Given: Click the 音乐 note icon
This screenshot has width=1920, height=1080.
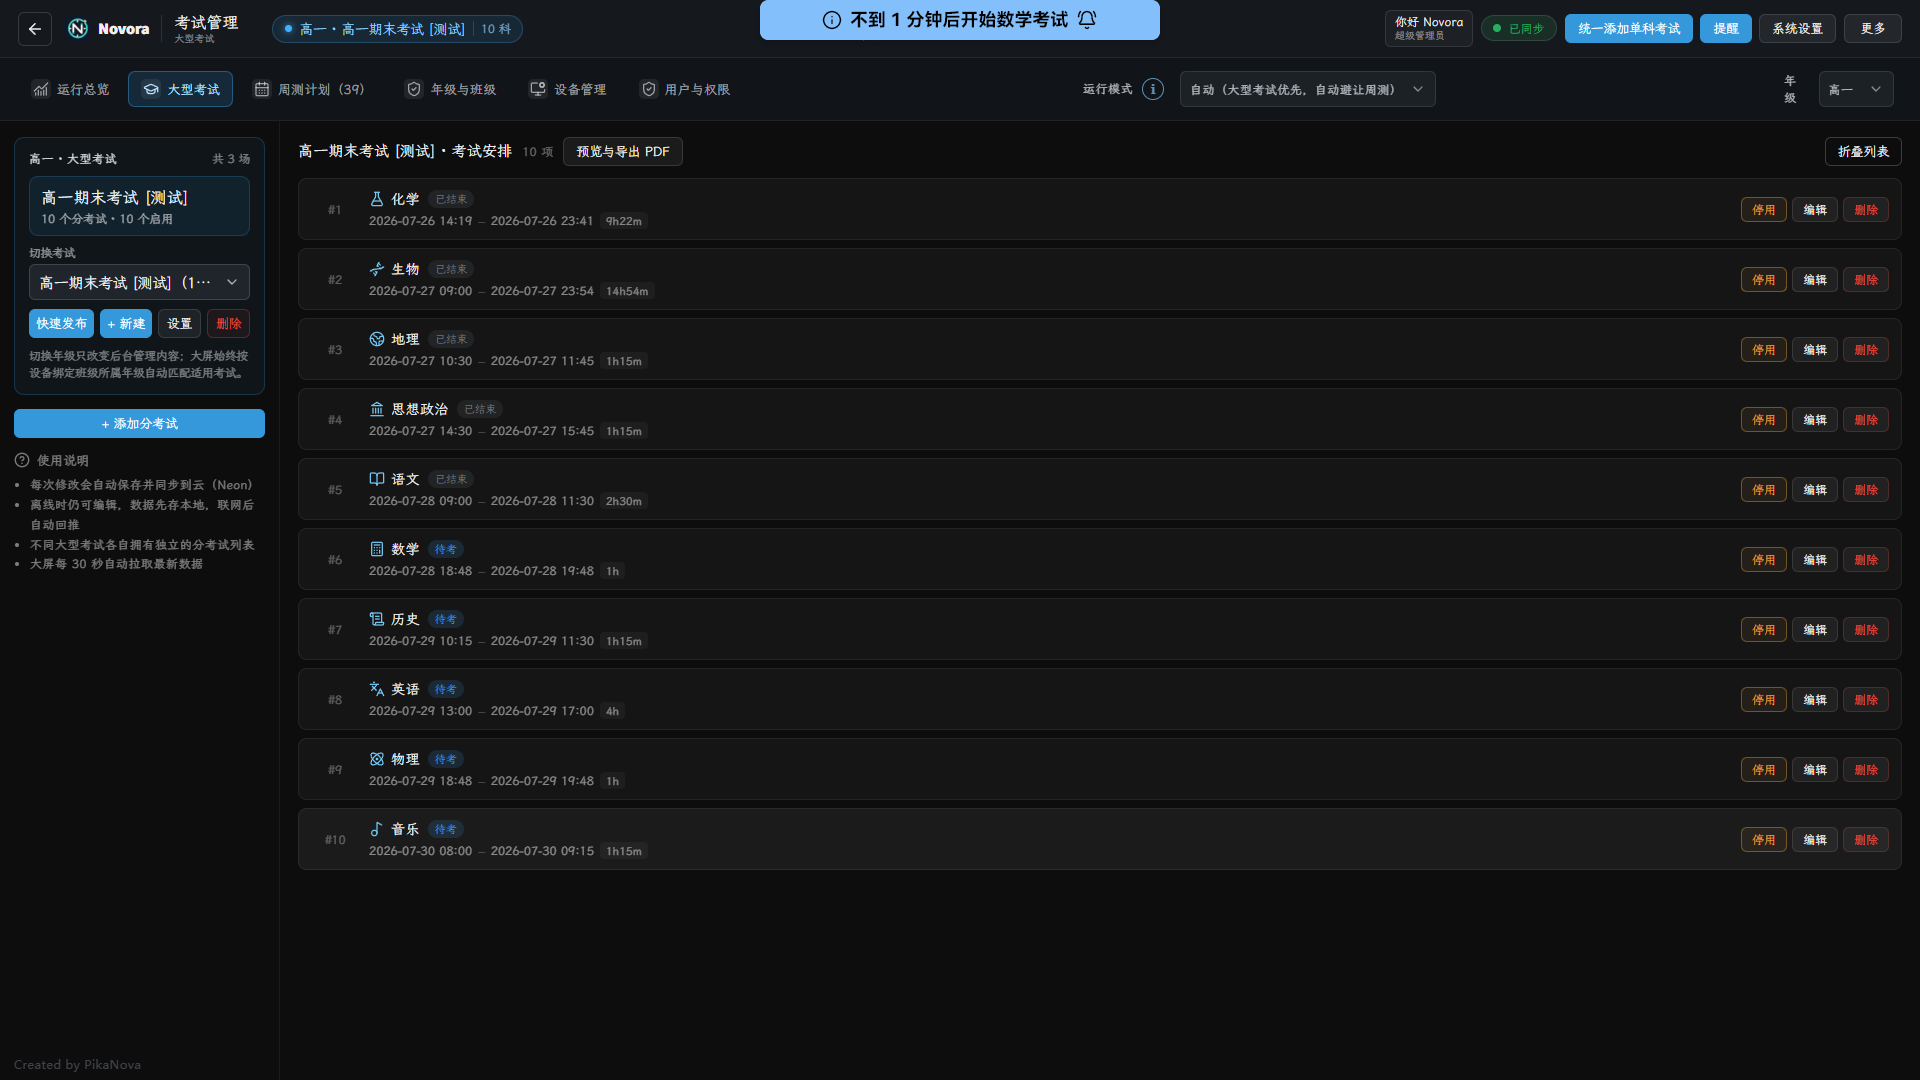Looking at the screenshot, I should (x=377, y=829).
